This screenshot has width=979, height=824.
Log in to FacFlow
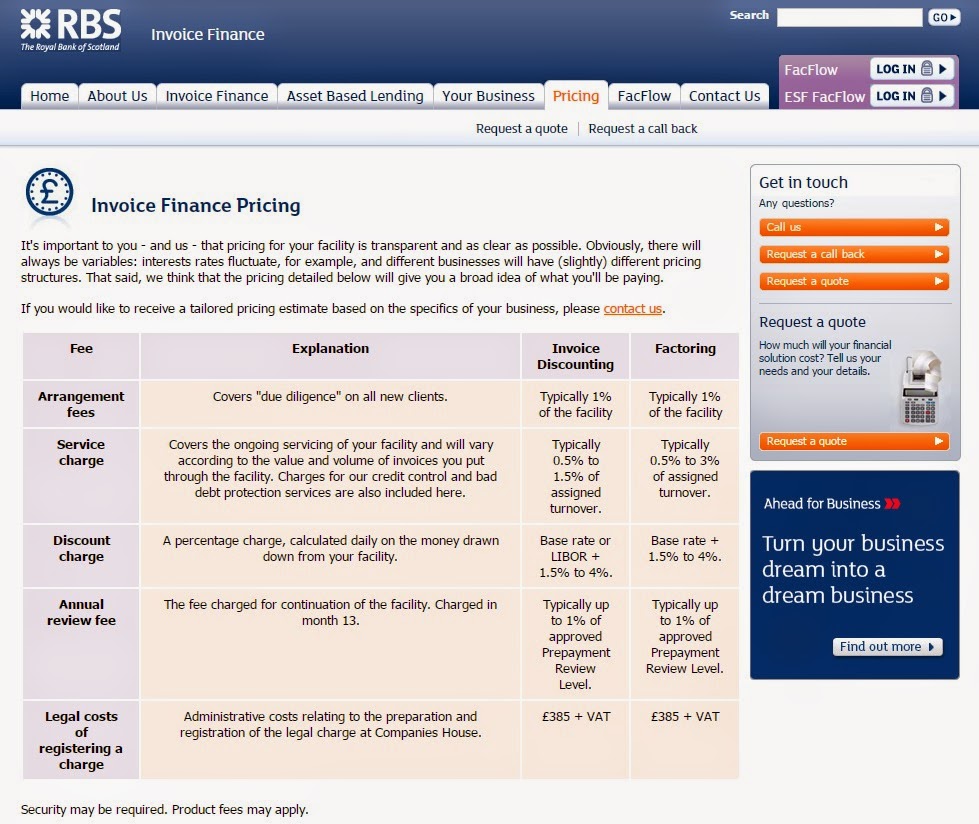912,69
